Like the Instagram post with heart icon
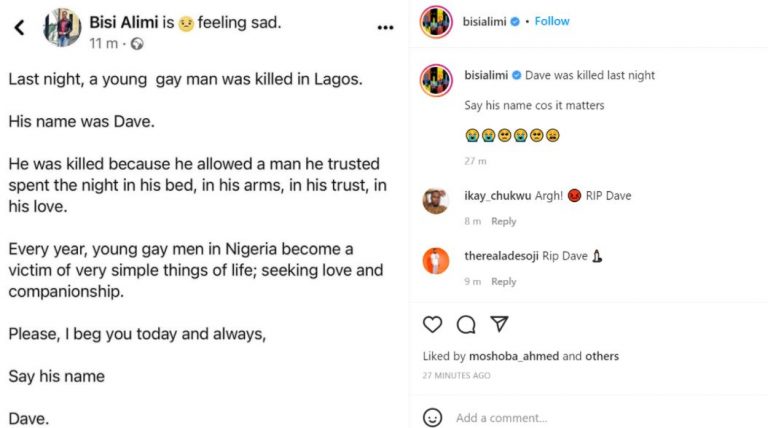The width and height of the screenshot is (768, 428). [x=433, y=324]
